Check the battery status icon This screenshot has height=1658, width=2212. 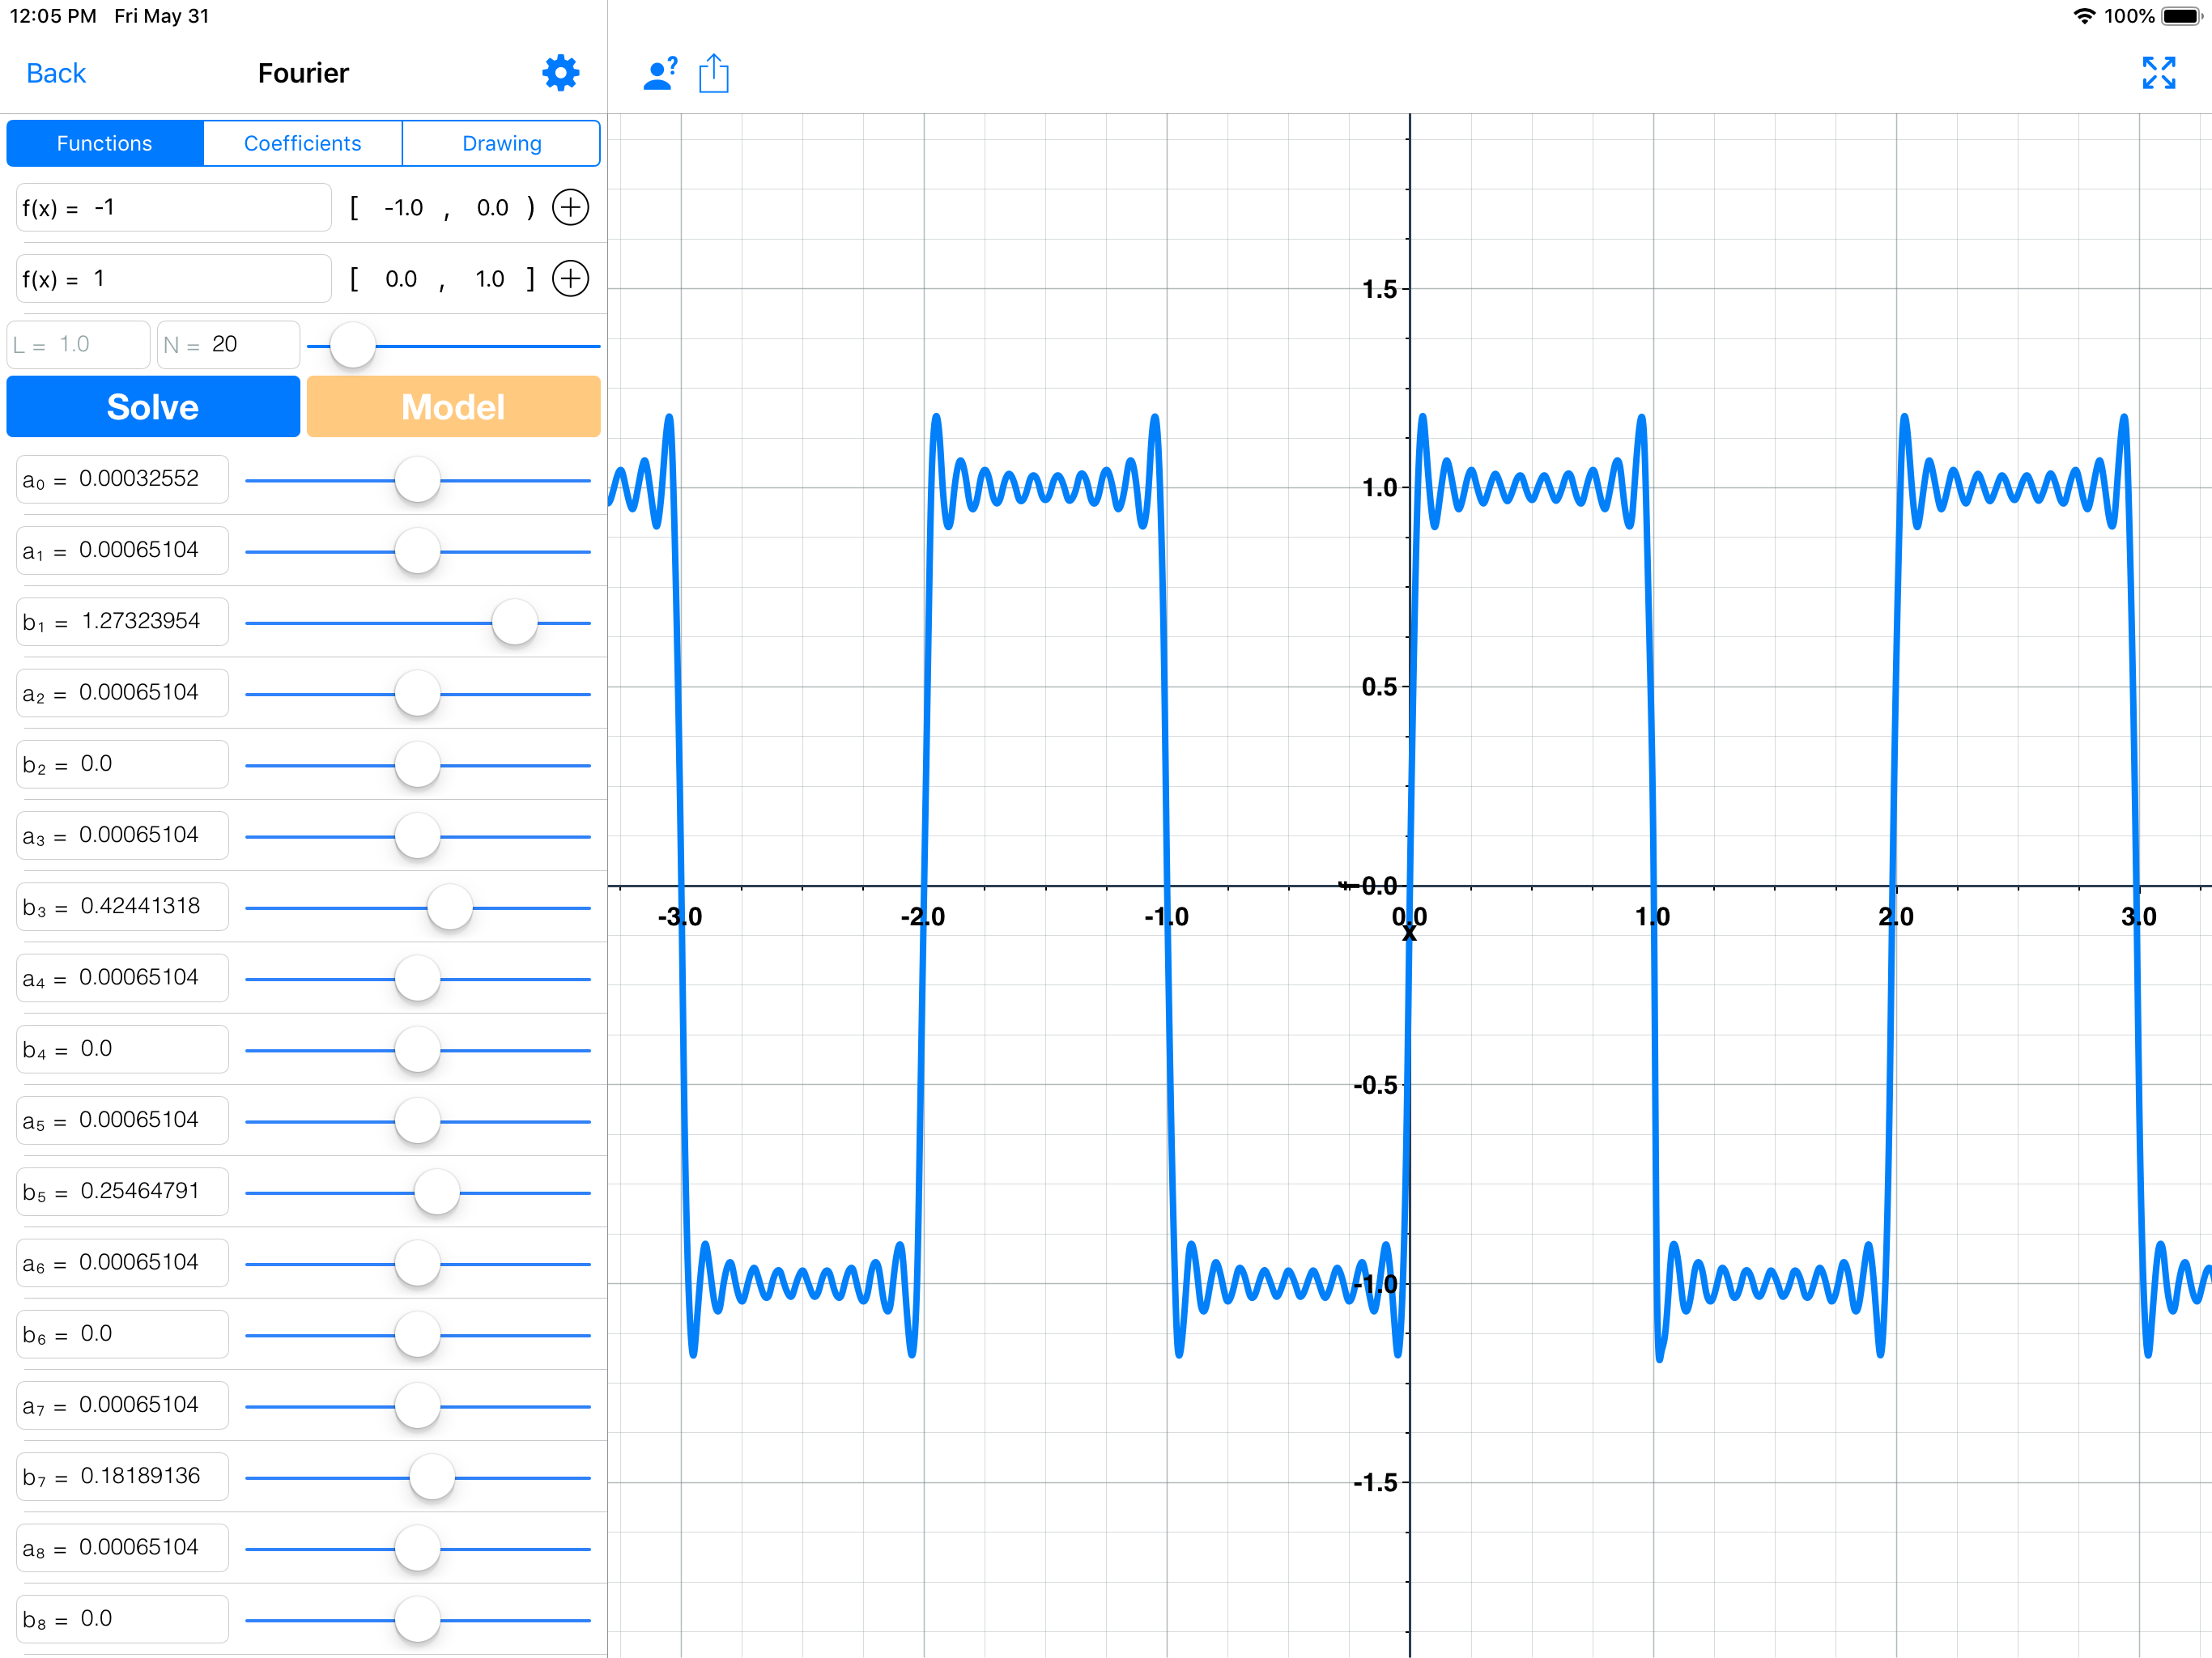pos(2181,16)
